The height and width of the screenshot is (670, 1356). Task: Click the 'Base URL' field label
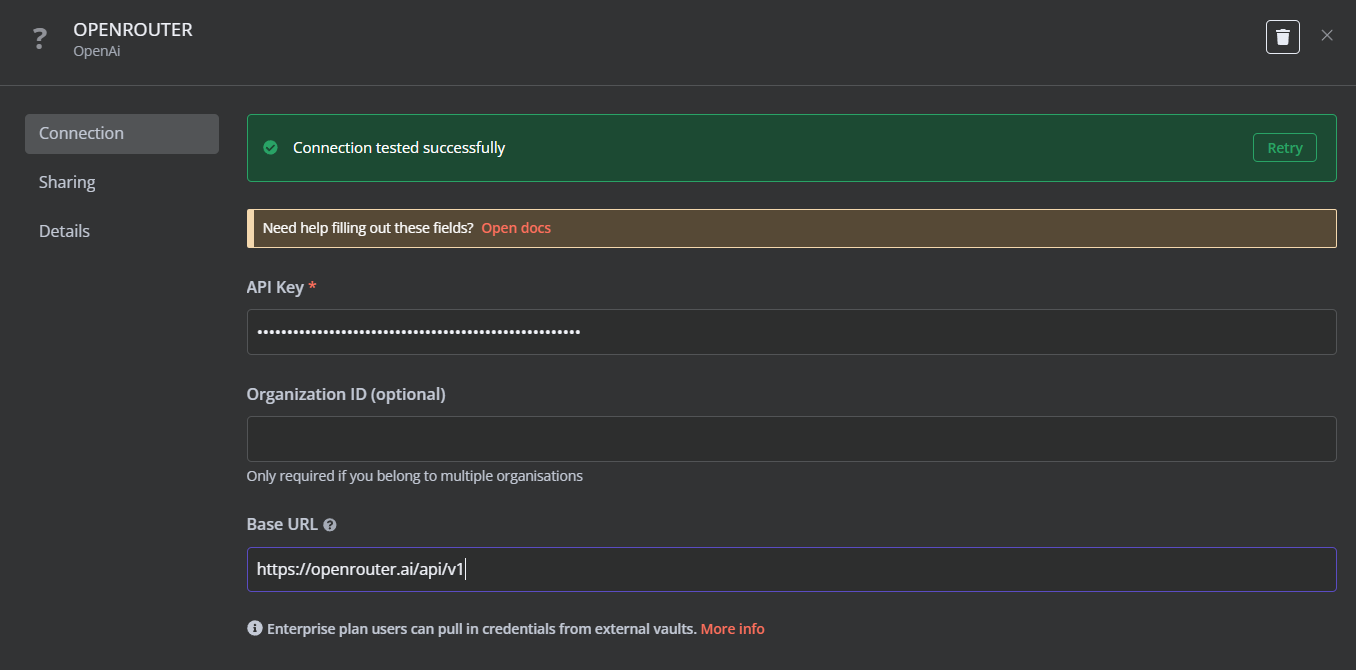pyautogui.click(x=282, y=524)
